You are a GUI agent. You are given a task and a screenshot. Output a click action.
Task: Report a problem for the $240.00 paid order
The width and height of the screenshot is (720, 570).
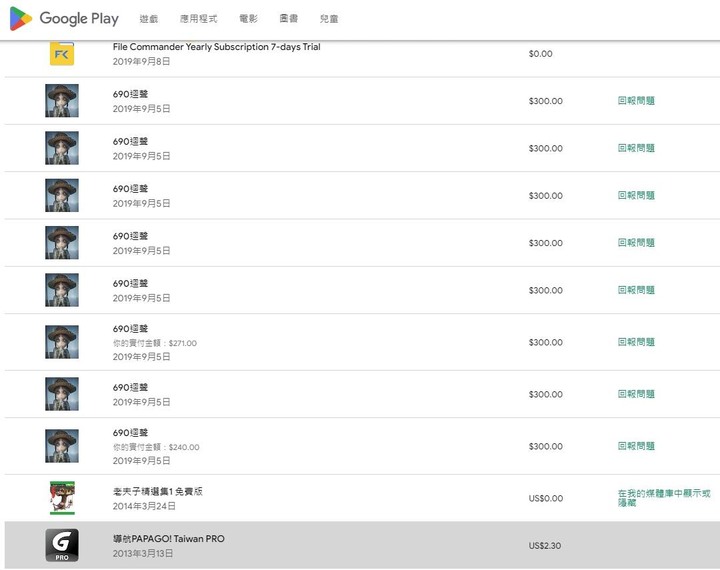tap(636, 446)
